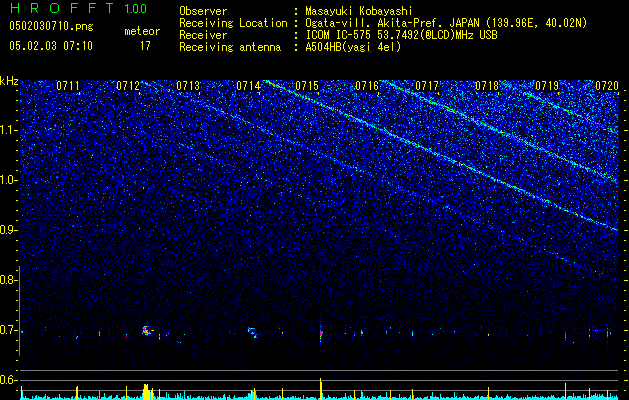Screen dimensions: 629x400
Task: Click the kHz axis unit label
Action: 9,81
